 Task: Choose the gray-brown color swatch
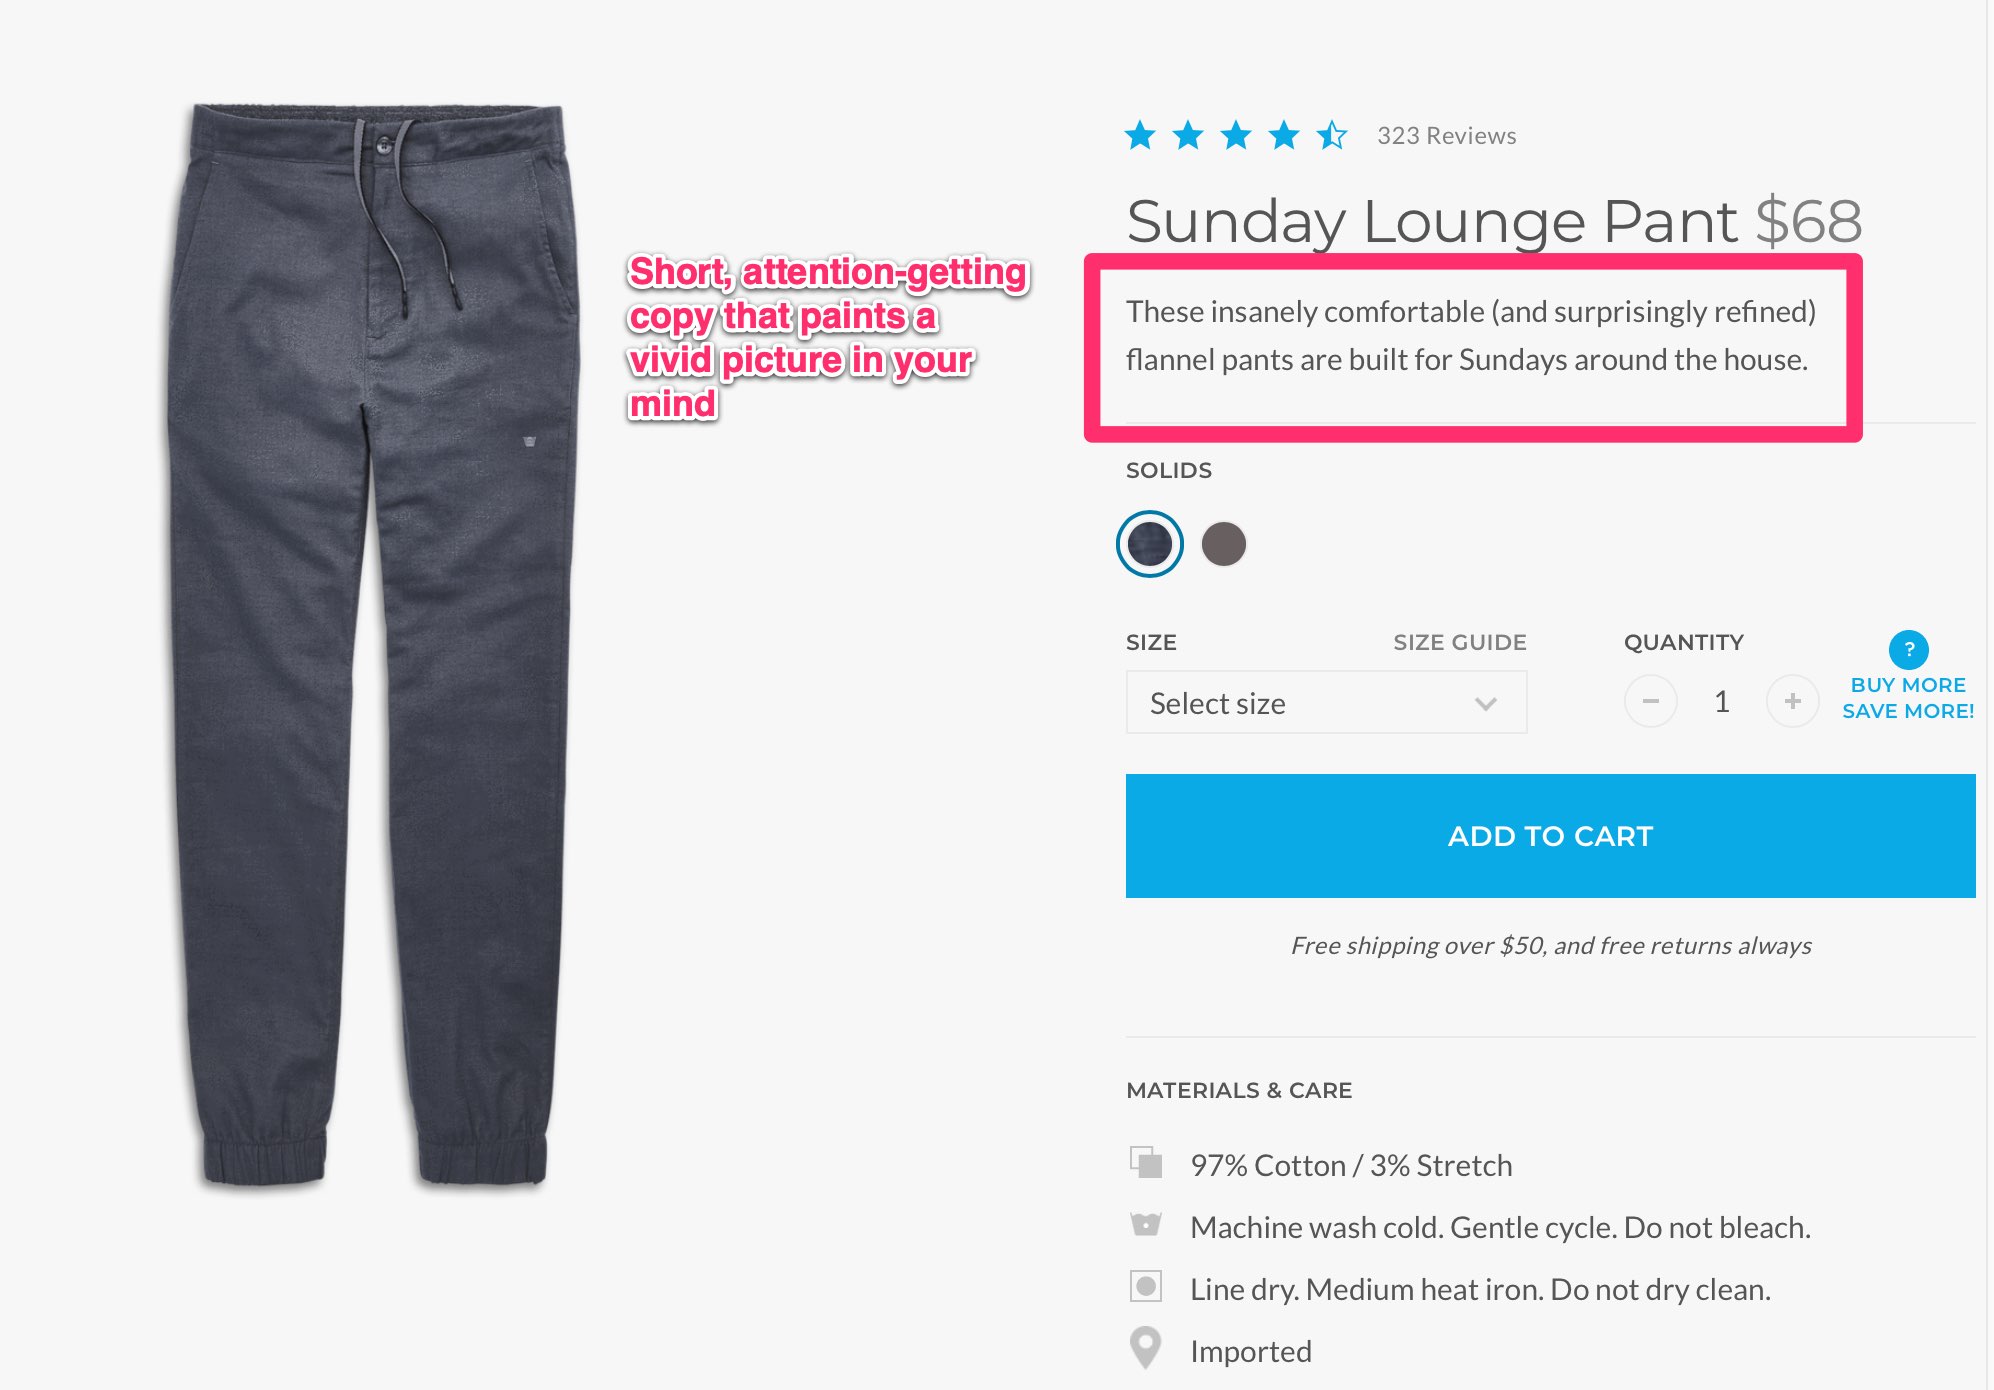tap(1224, 544)
